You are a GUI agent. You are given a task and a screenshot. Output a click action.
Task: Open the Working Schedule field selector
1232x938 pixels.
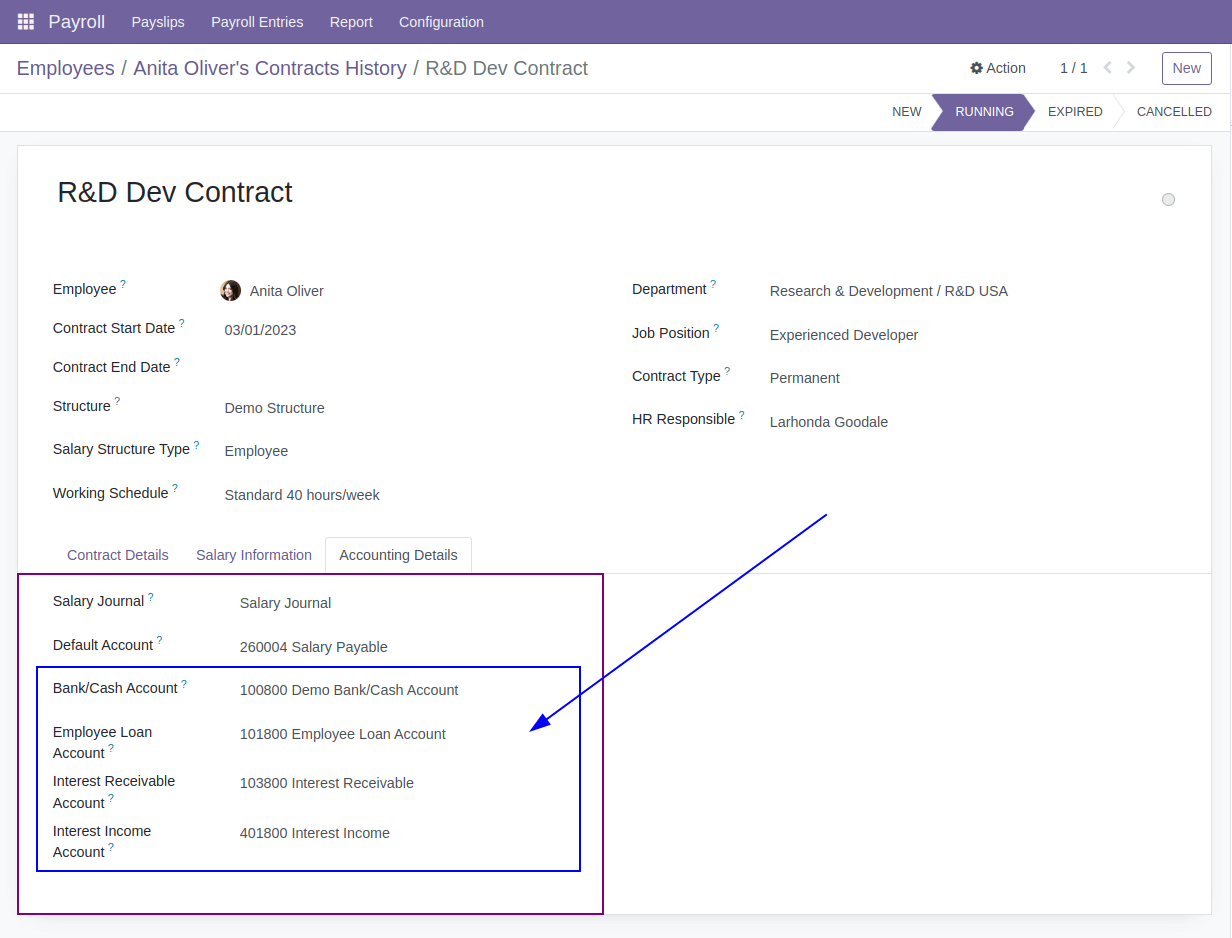[302, 494]
